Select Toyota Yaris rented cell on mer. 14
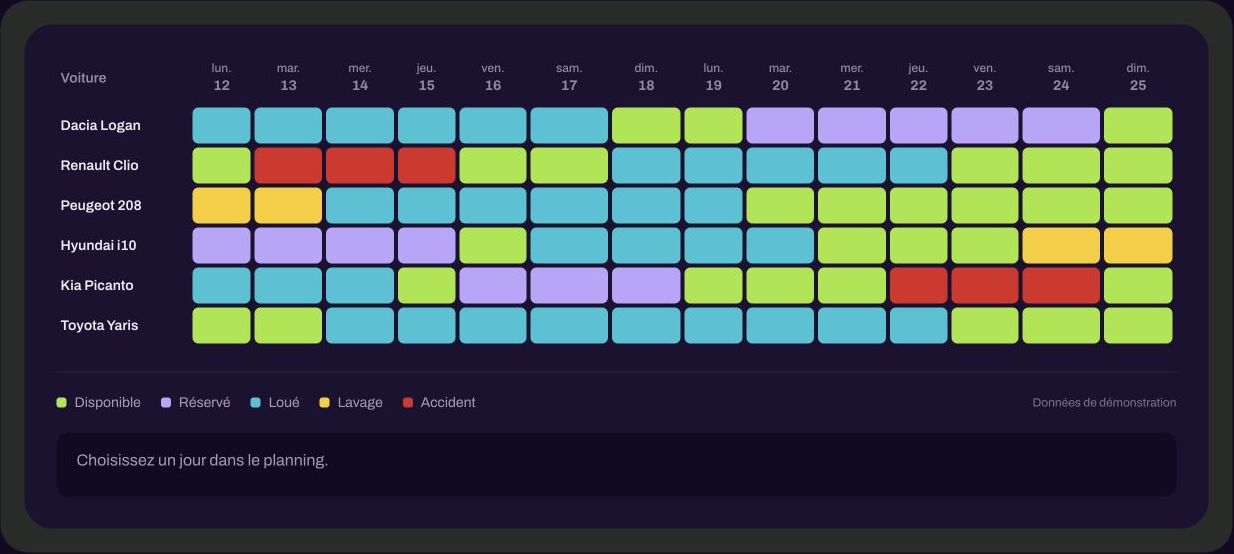 (x=360, y=326)
